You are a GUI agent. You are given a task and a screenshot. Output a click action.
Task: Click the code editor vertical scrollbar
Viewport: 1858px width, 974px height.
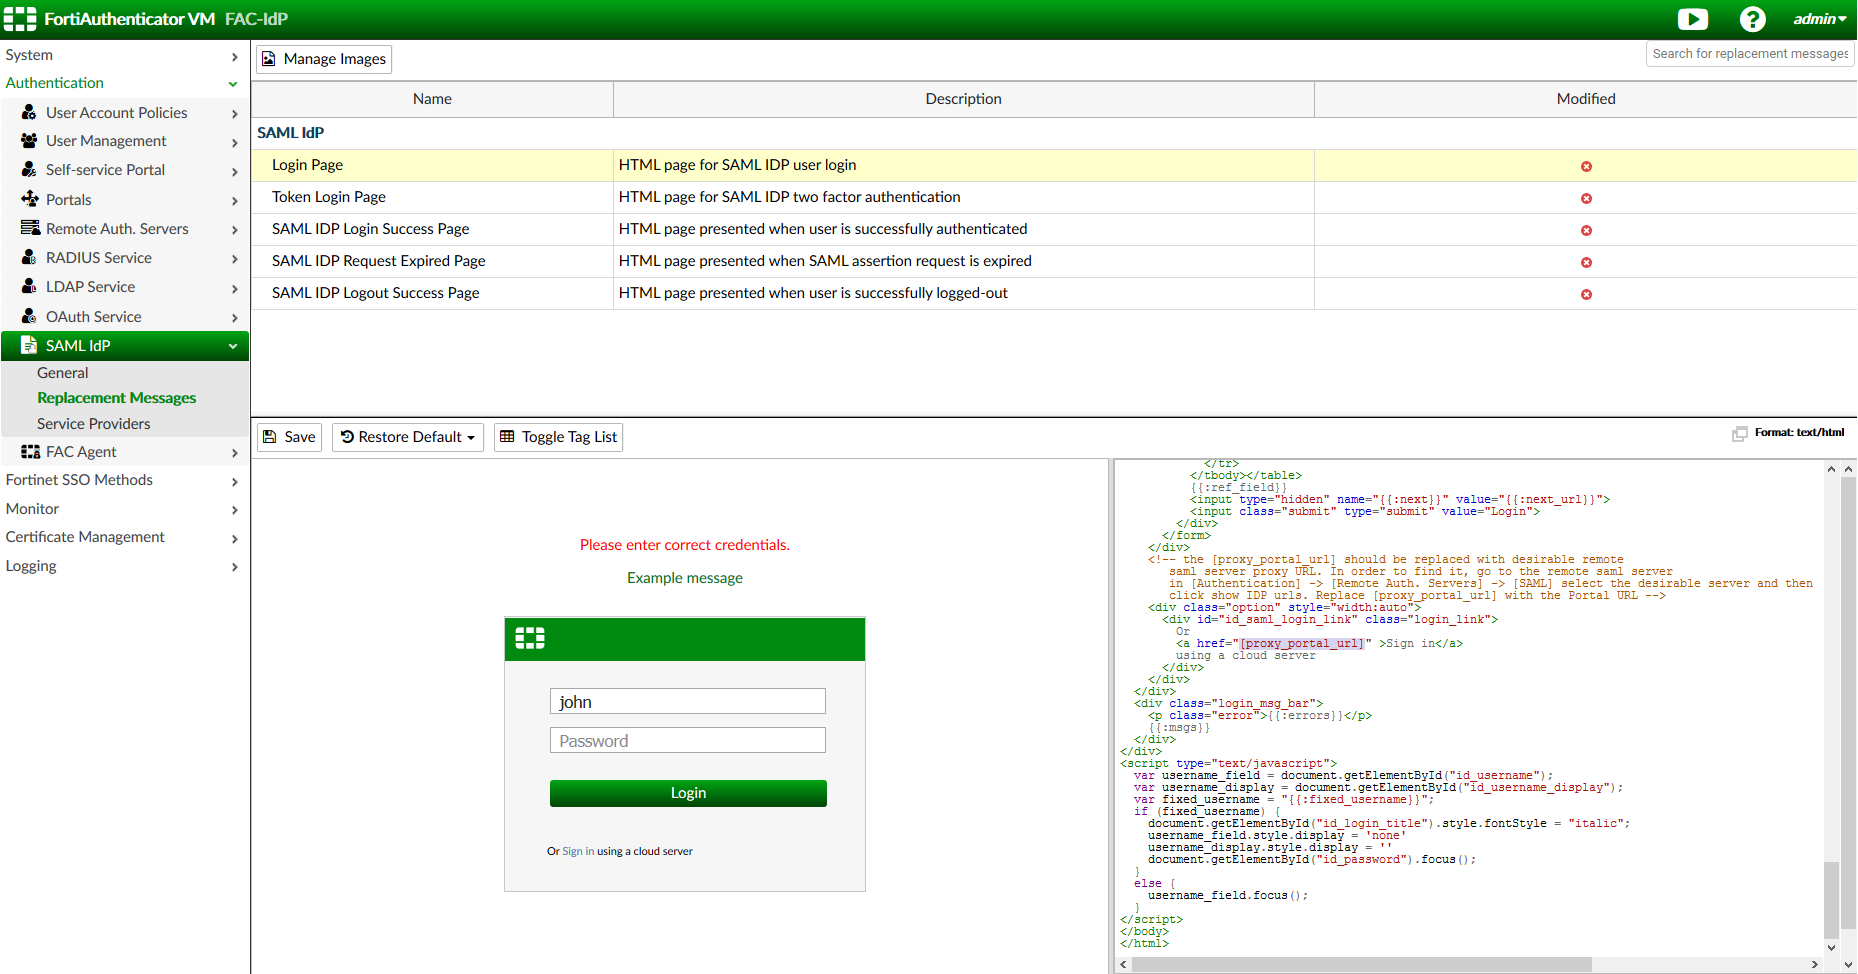[1831, 898]
